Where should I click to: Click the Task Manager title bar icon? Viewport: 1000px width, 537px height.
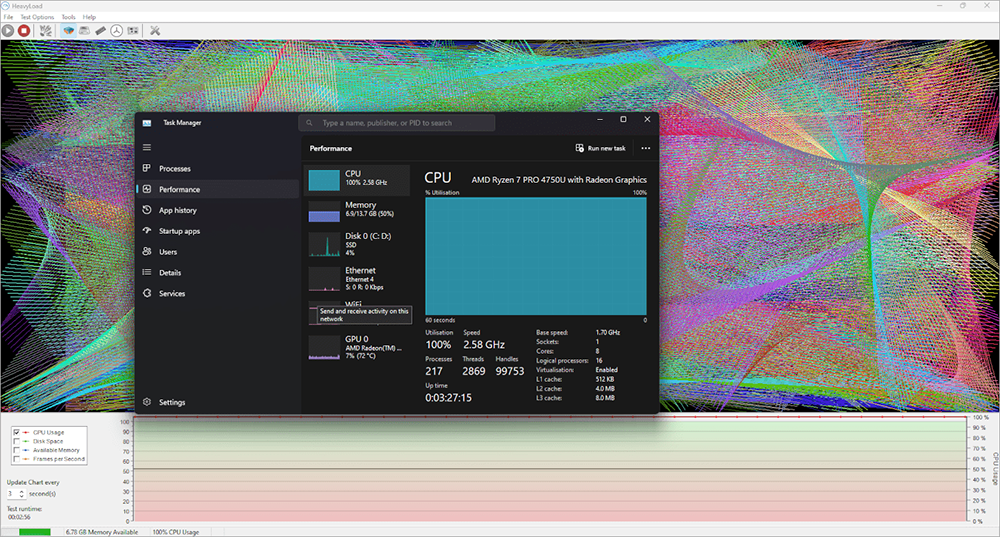pyautogui.click(x=147, y=122)
